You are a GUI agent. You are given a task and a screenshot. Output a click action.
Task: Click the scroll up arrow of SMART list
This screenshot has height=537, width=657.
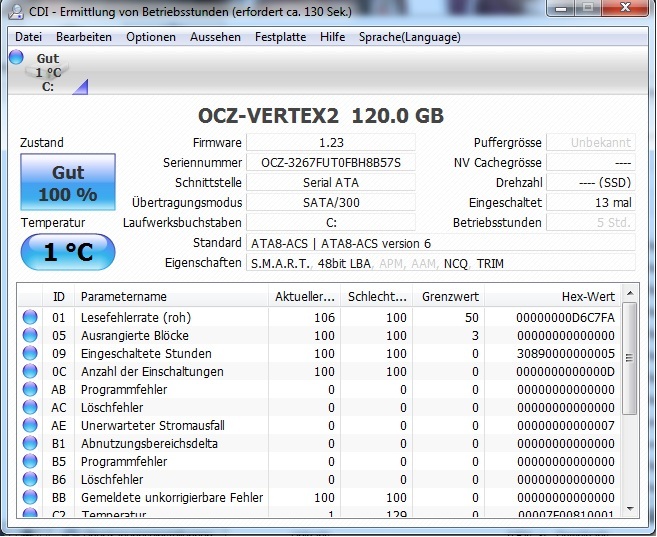(630, 294)
